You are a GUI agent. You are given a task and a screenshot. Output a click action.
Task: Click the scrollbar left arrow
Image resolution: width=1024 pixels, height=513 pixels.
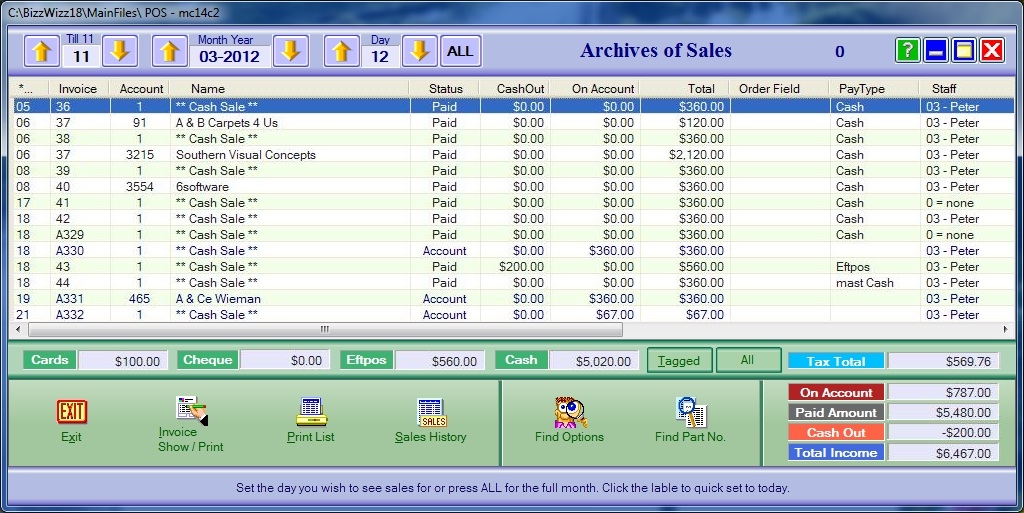coord(20,330)
